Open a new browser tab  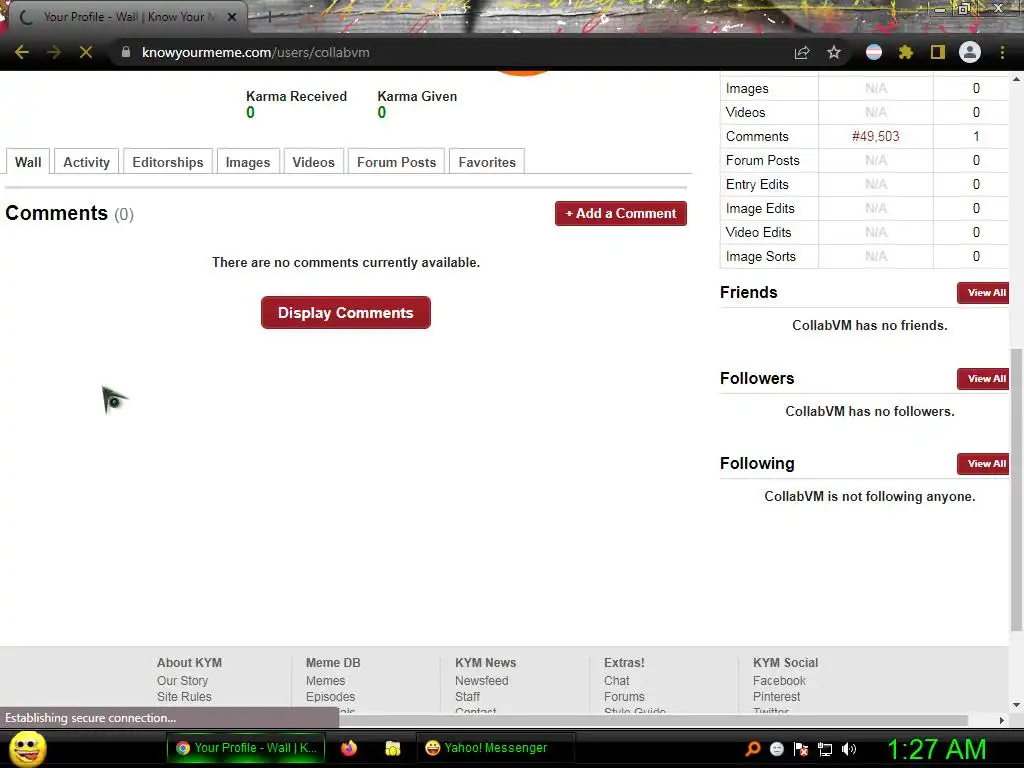(x=269, y=17)
